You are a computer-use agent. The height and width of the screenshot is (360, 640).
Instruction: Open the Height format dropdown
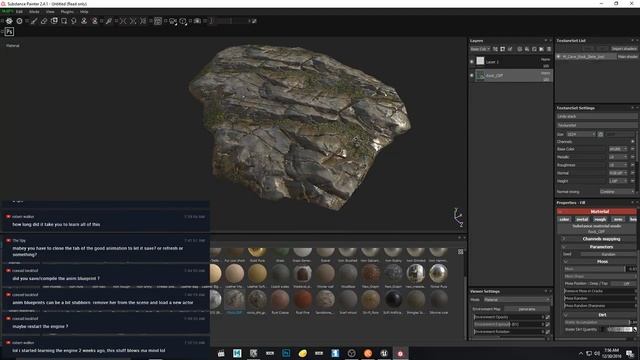(617, 181)
